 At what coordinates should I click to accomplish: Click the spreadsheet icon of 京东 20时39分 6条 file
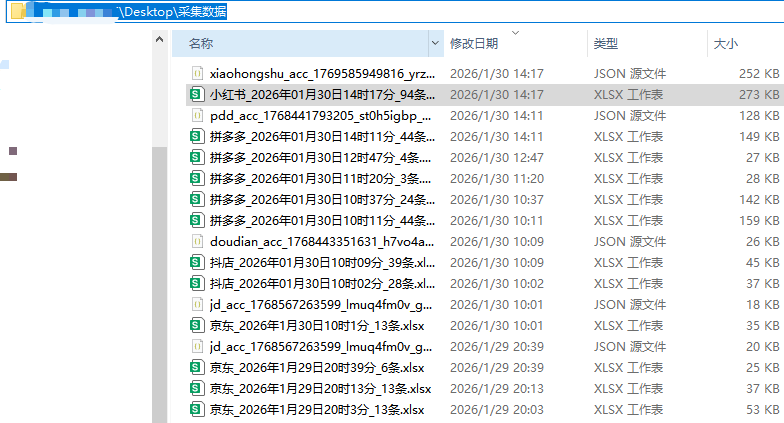(x=197, y=367)
